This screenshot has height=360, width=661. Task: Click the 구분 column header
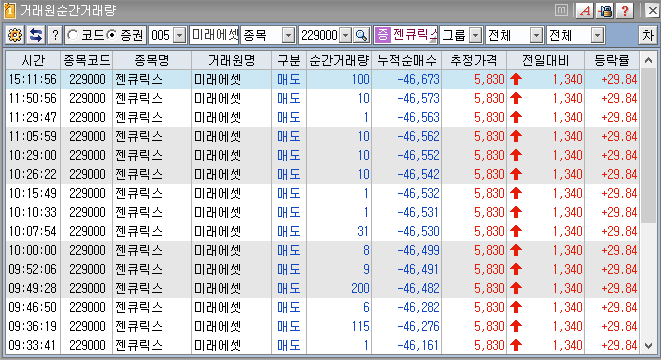click(289, 61)
